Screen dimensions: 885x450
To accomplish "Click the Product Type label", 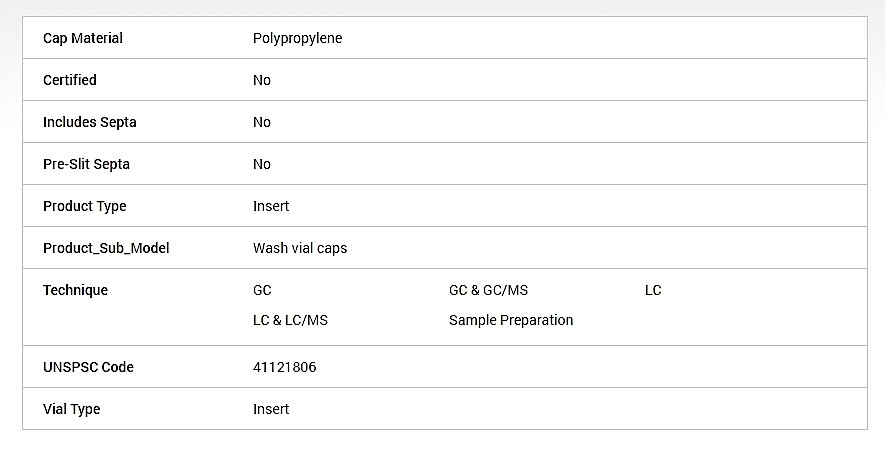I will [x=85, y=206].
